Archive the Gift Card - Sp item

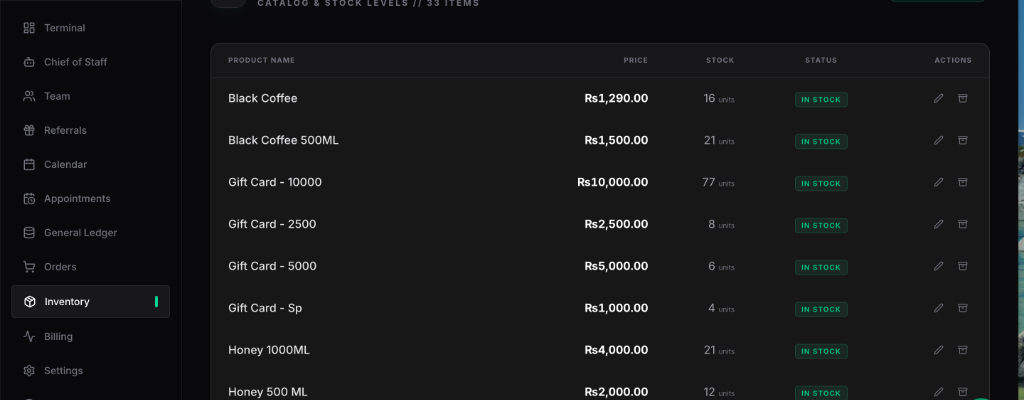(x=963, y=308)
